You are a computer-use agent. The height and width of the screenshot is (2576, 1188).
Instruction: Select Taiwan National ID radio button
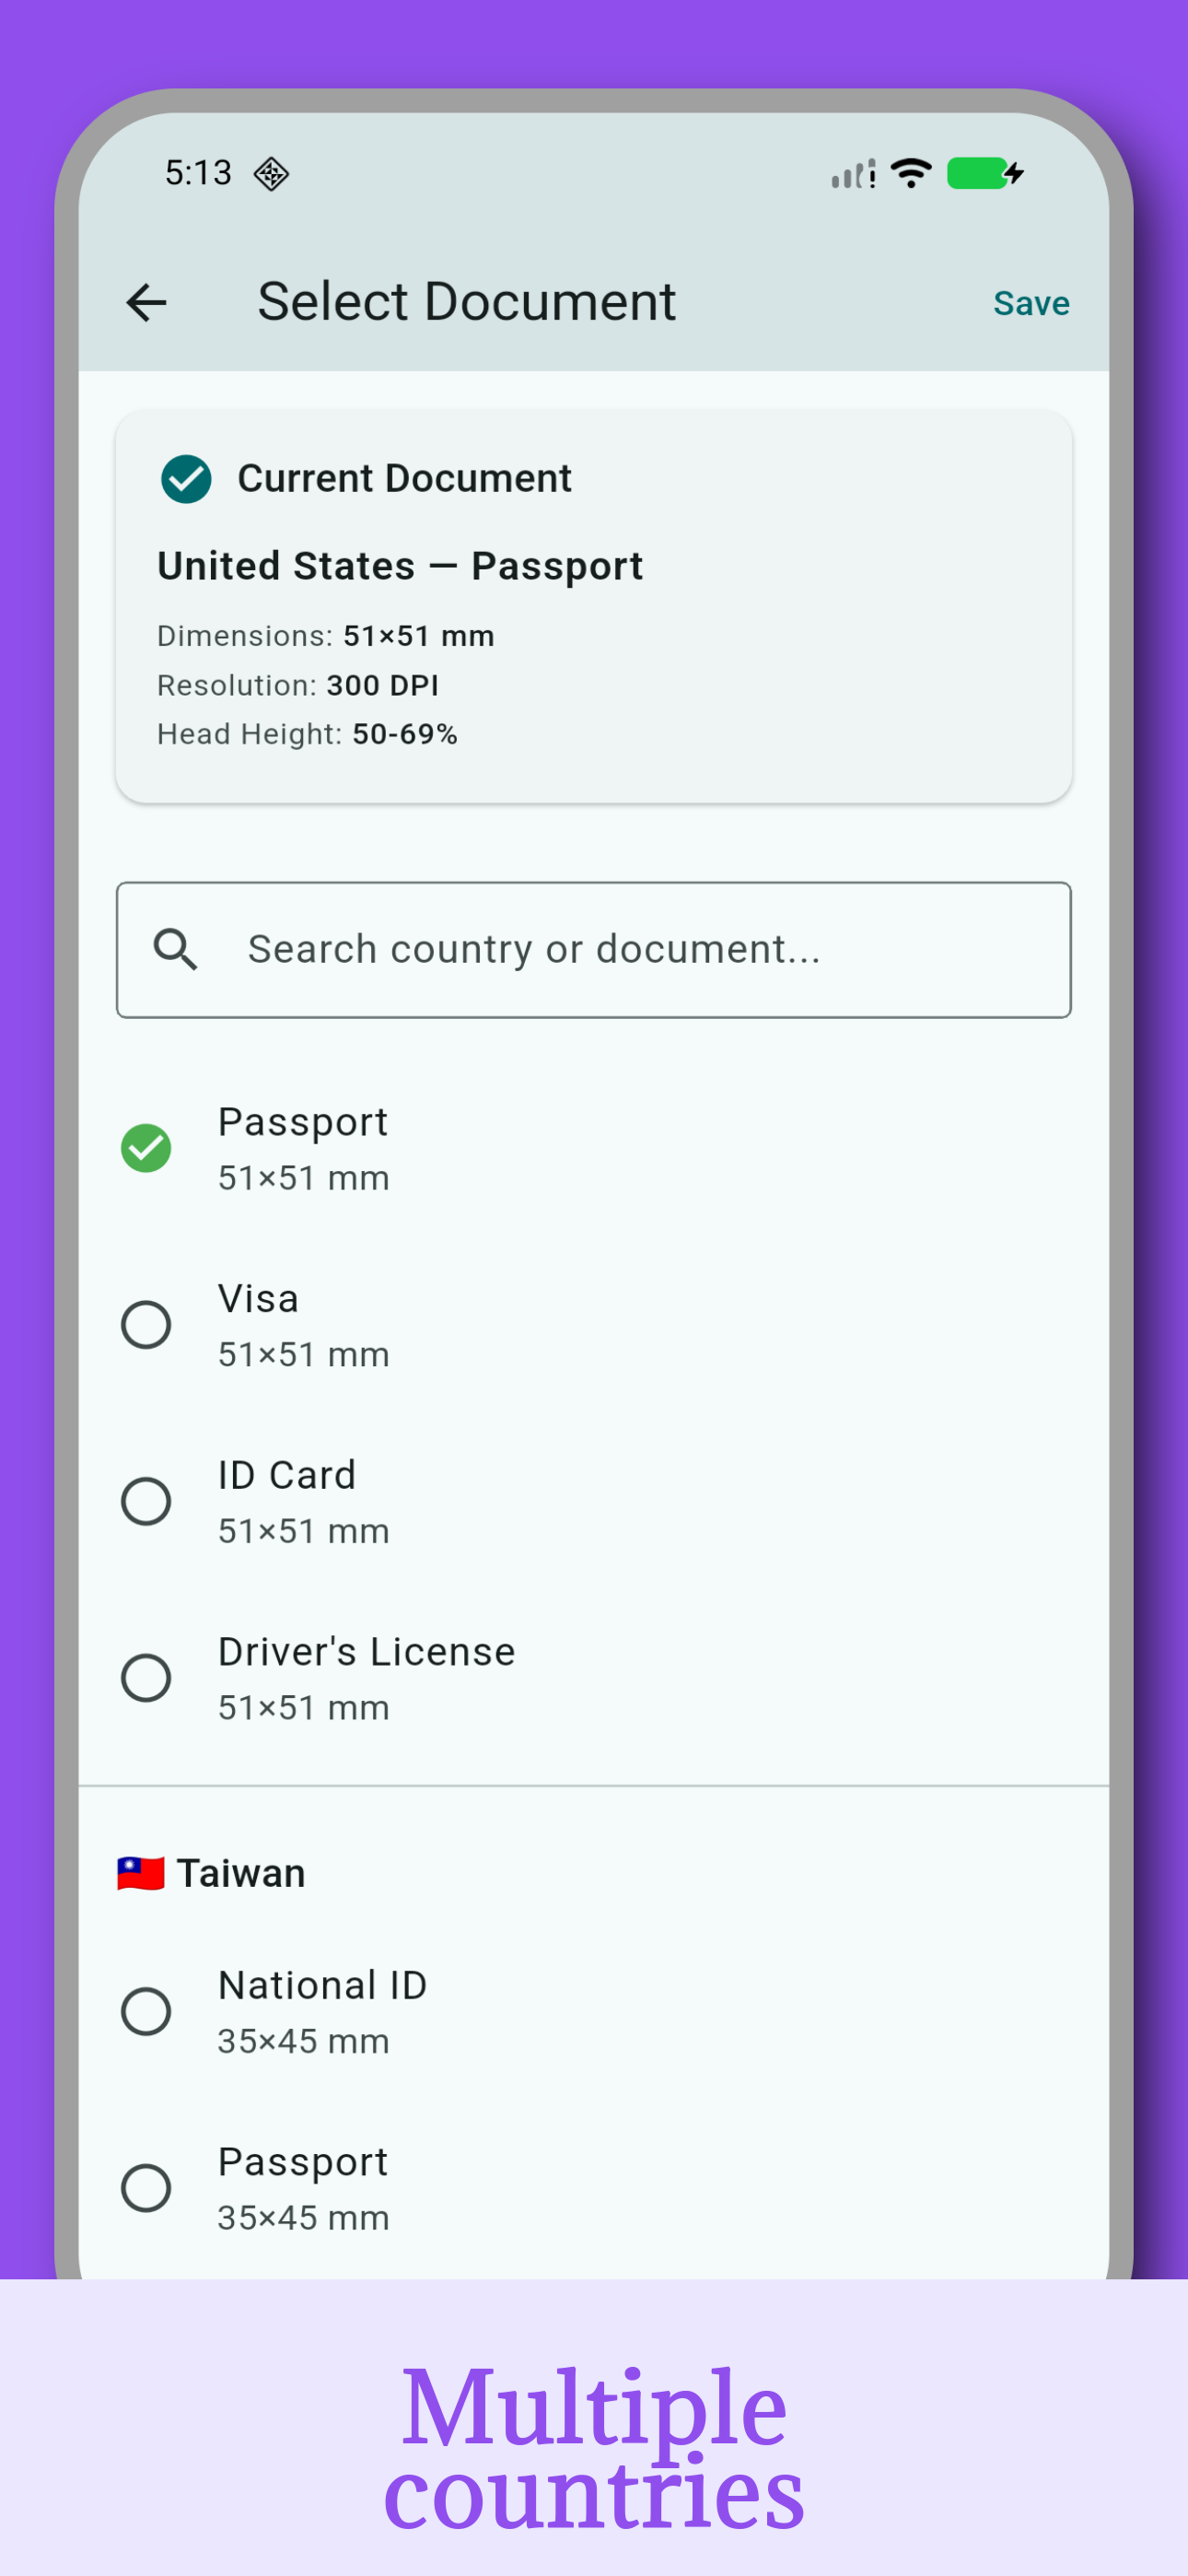146,2011
